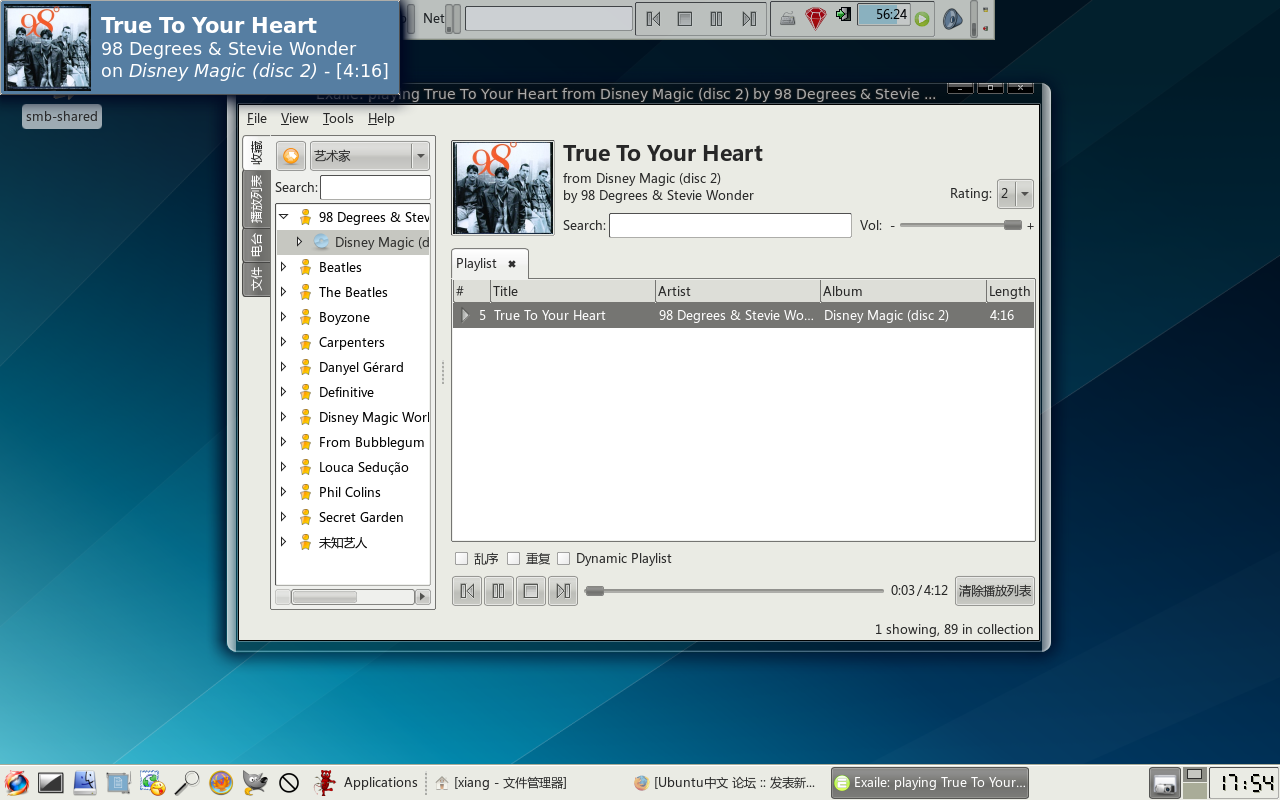Switch to the Ubuntu中文 论坛 taskbar window
Viewport: 1280px width, 800px height.
pyautogui.click(x=727, y=783)
